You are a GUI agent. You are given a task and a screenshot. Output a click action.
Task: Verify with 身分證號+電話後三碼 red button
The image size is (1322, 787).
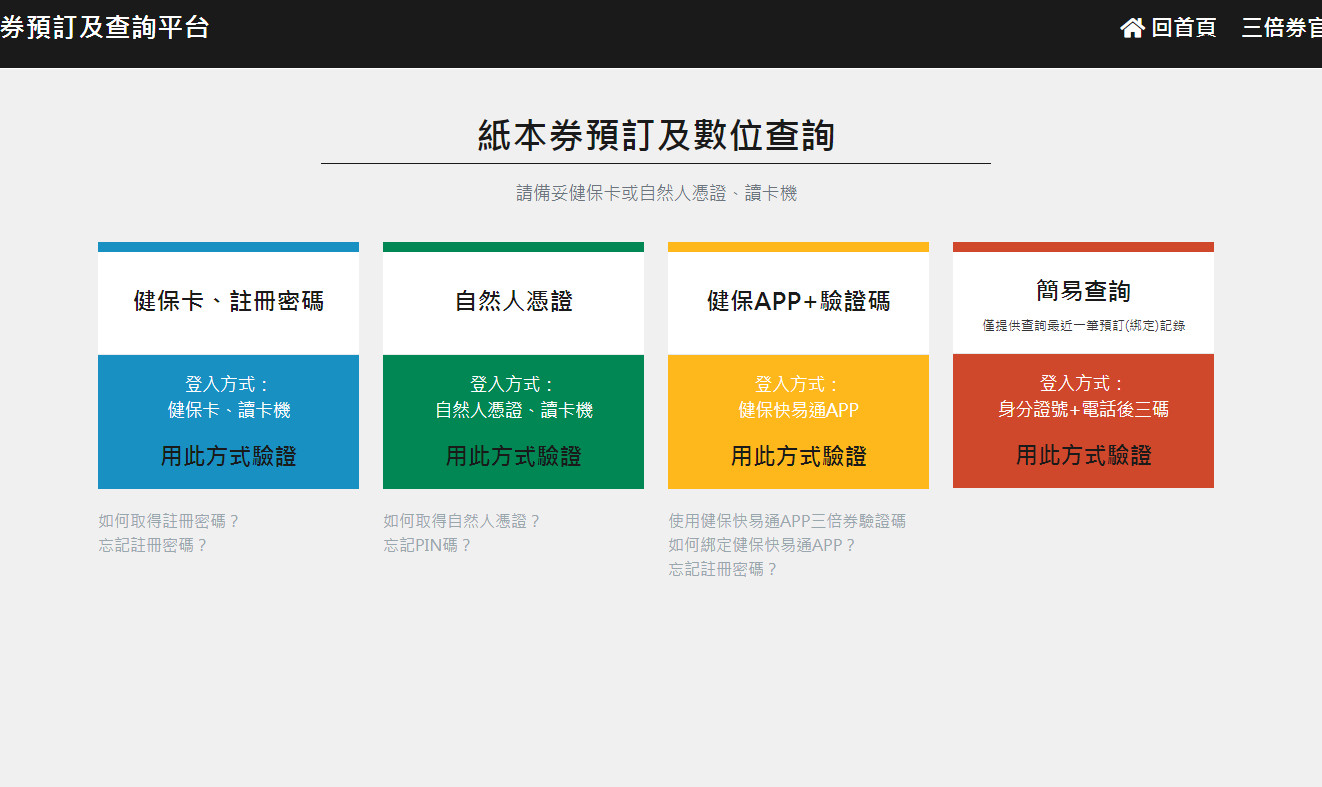(1083, 455)
